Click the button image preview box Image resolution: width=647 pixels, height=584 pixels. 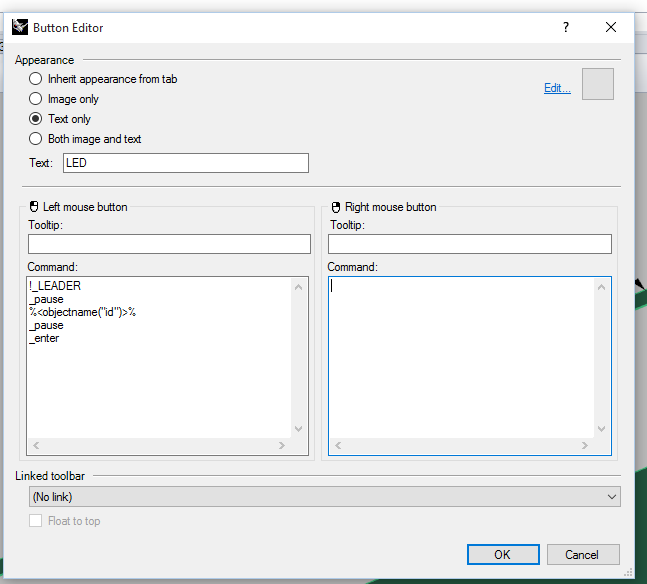point(597,84)
